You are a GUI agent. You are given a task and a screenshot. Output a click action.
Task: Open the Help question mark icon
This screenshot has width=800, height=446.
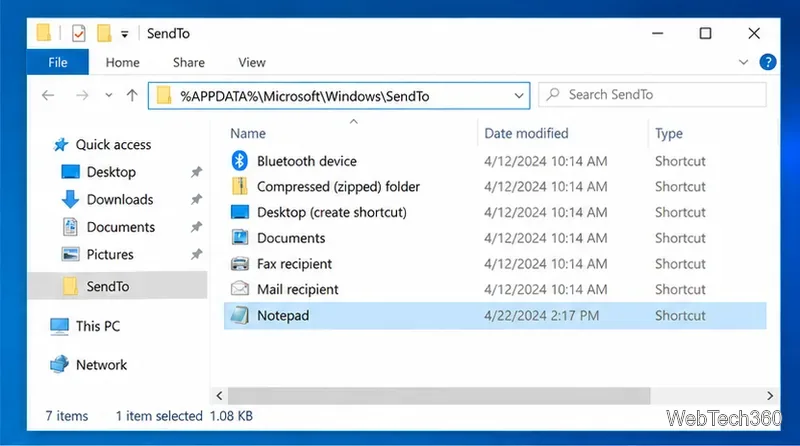point(768,62)
